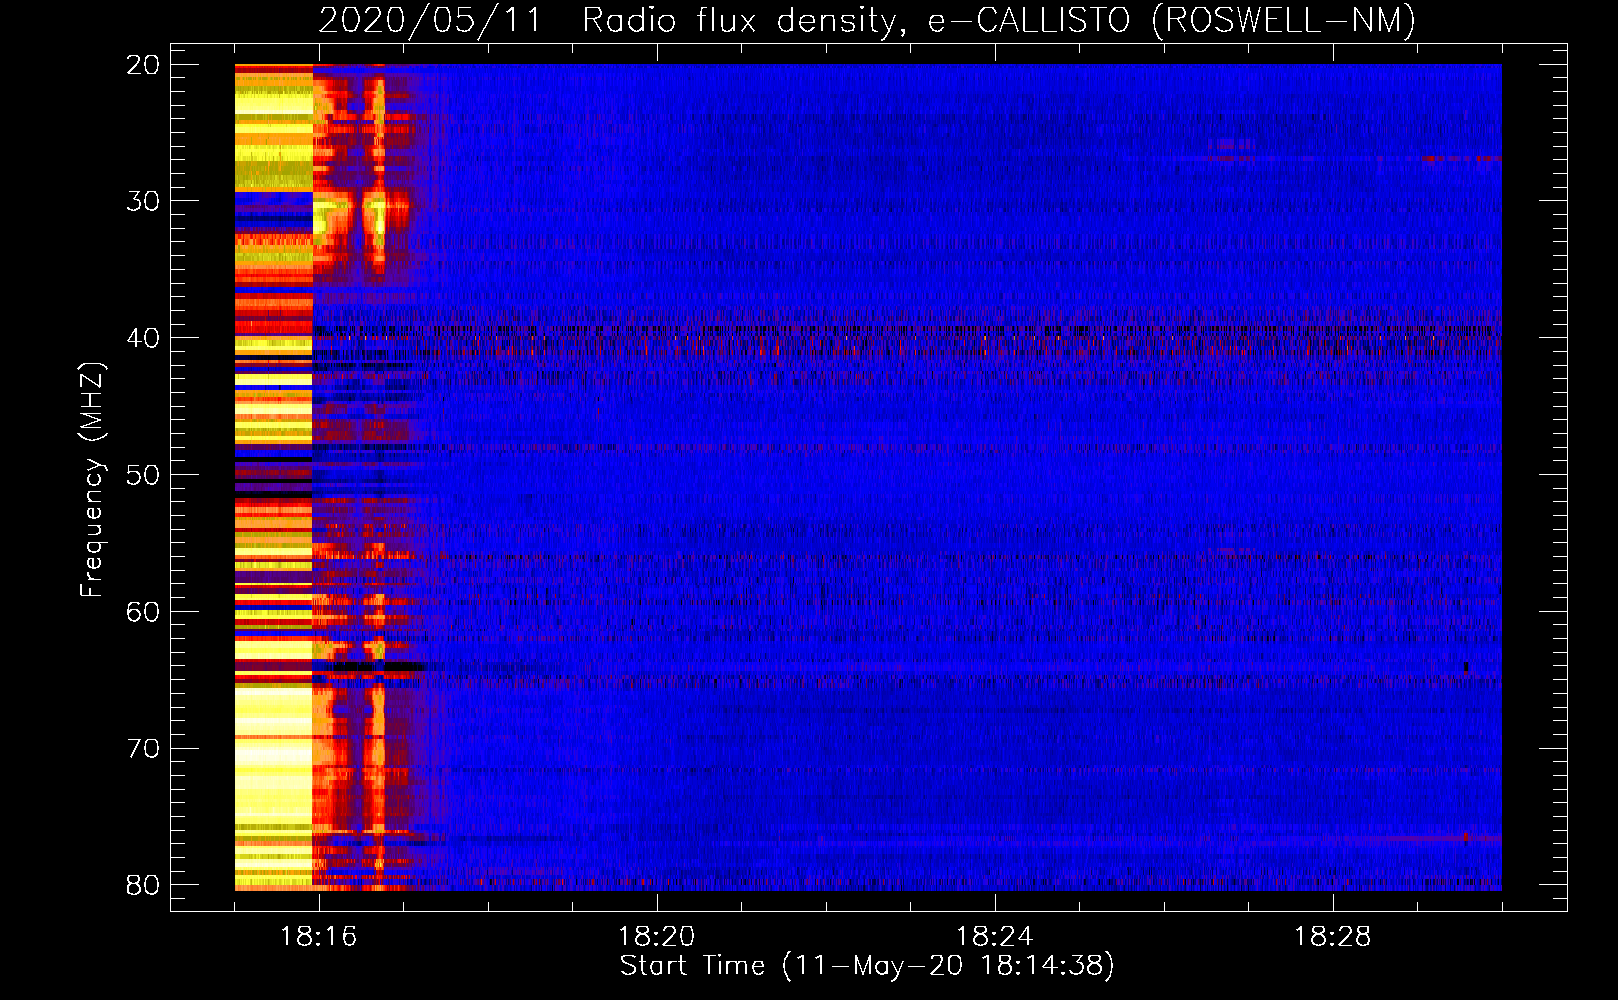Click the bright yellow burst near 70 MHz

273,752
